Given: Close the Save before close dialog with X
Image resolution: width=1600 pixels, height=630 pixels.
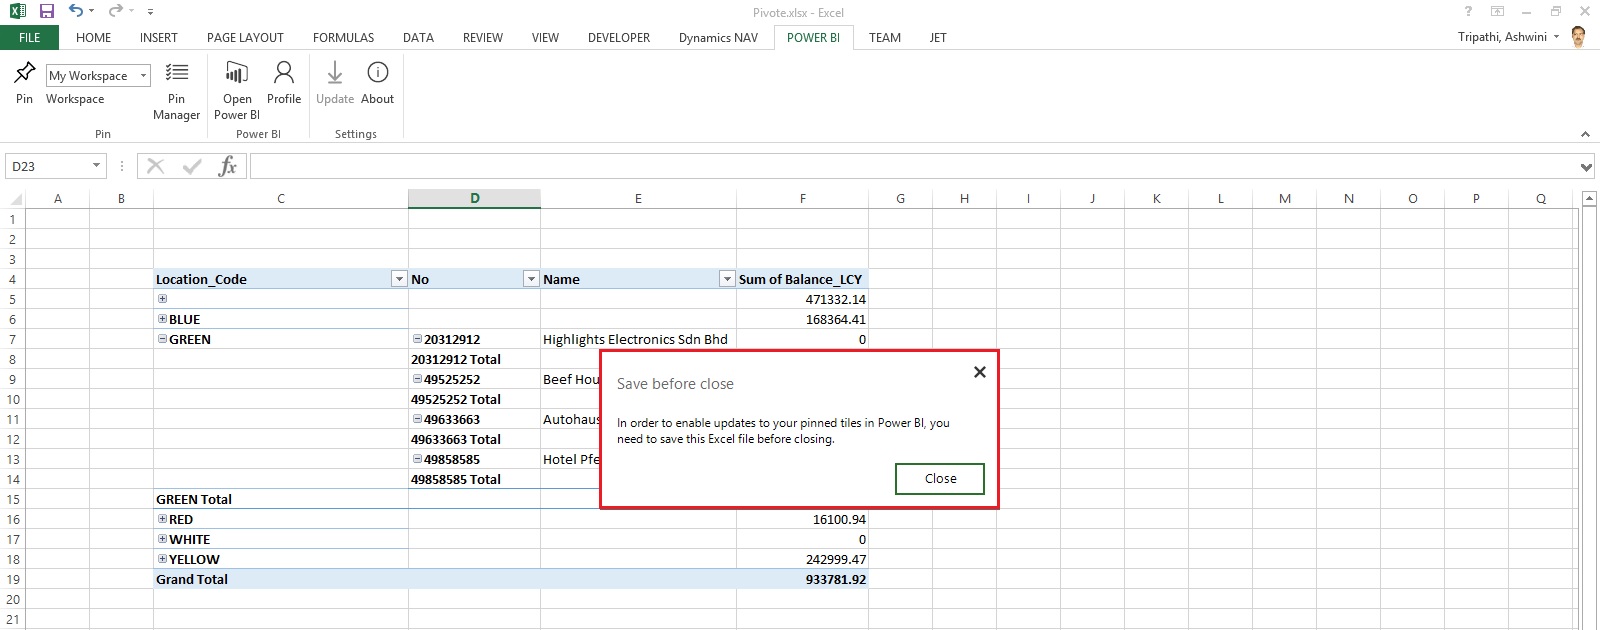Looking at the screenshot, I should pos(980,372).
